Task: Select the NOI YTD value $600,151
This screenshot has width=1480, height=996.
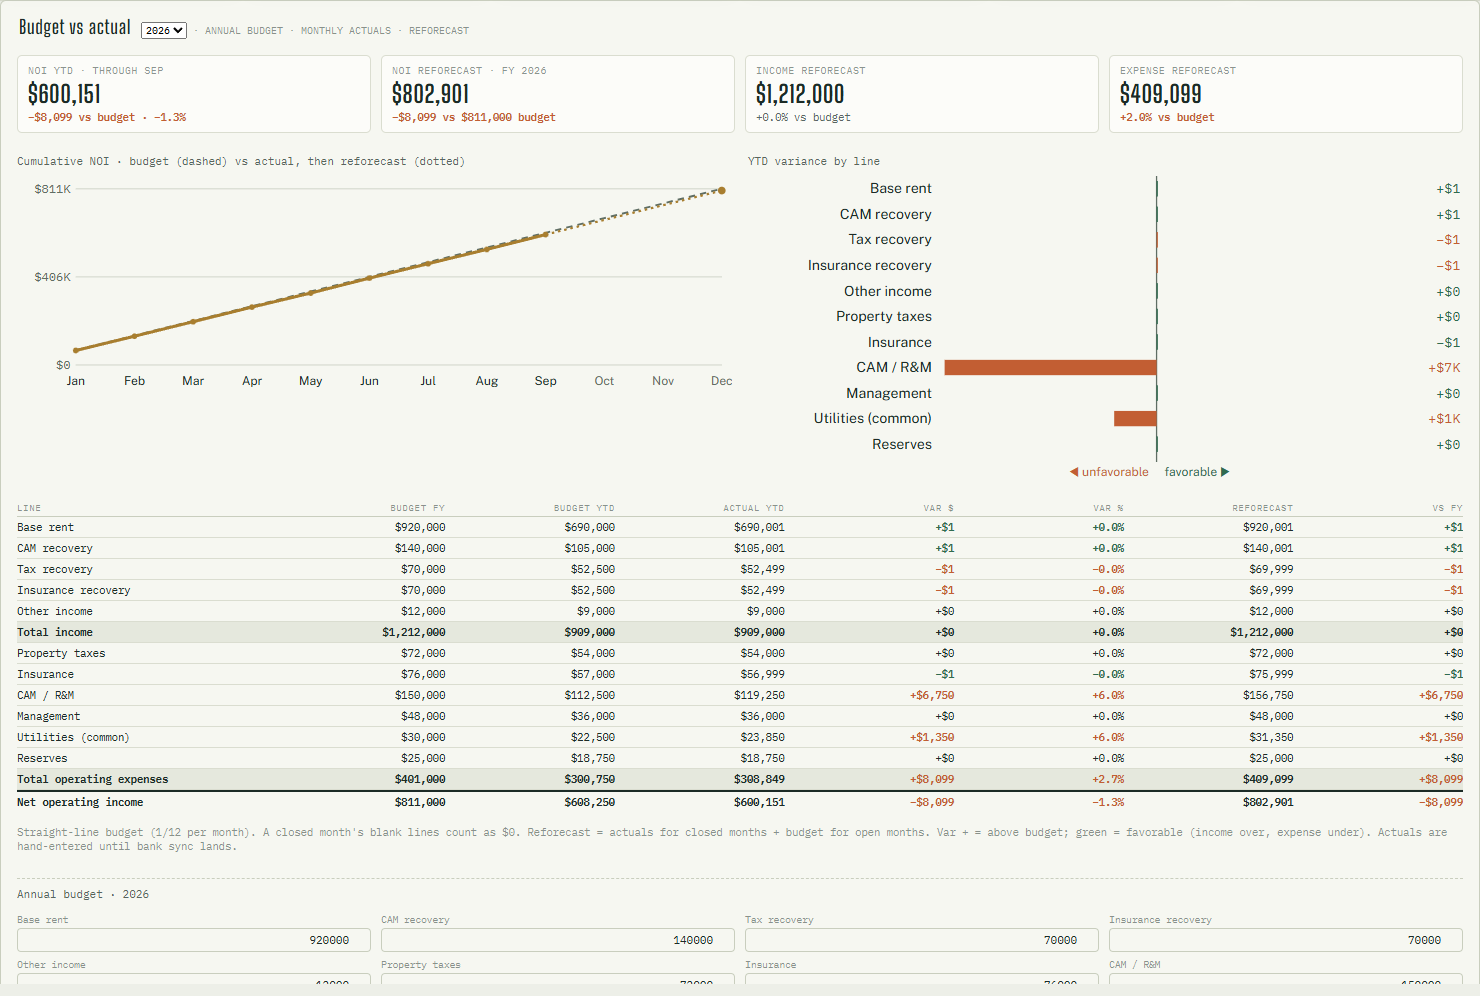Action: [x=64, y=94]
